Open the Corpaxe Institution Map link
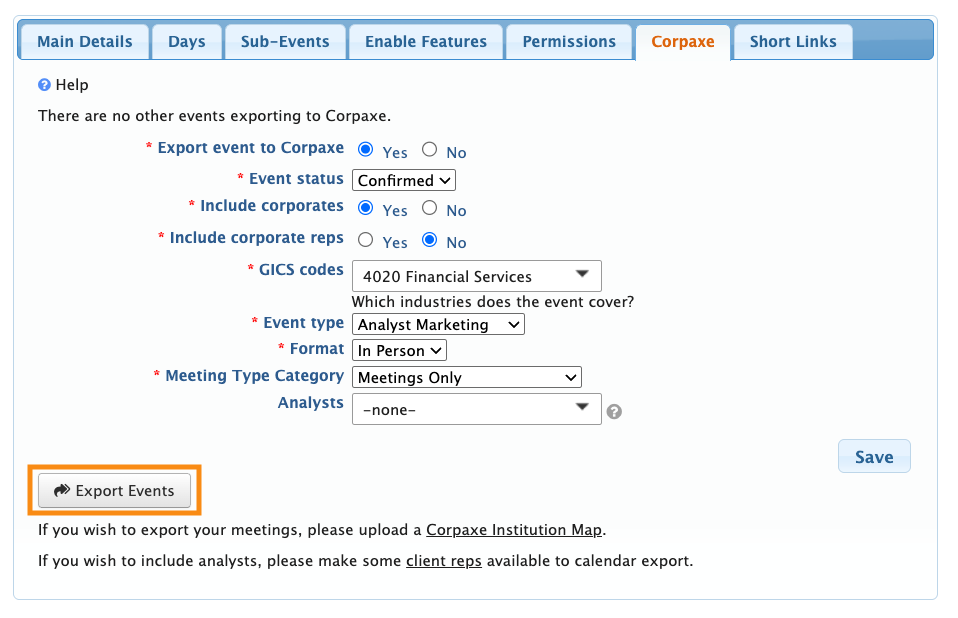Image resolution: width=958 pixels, height=618 pixels. click(x=514, y=530)
